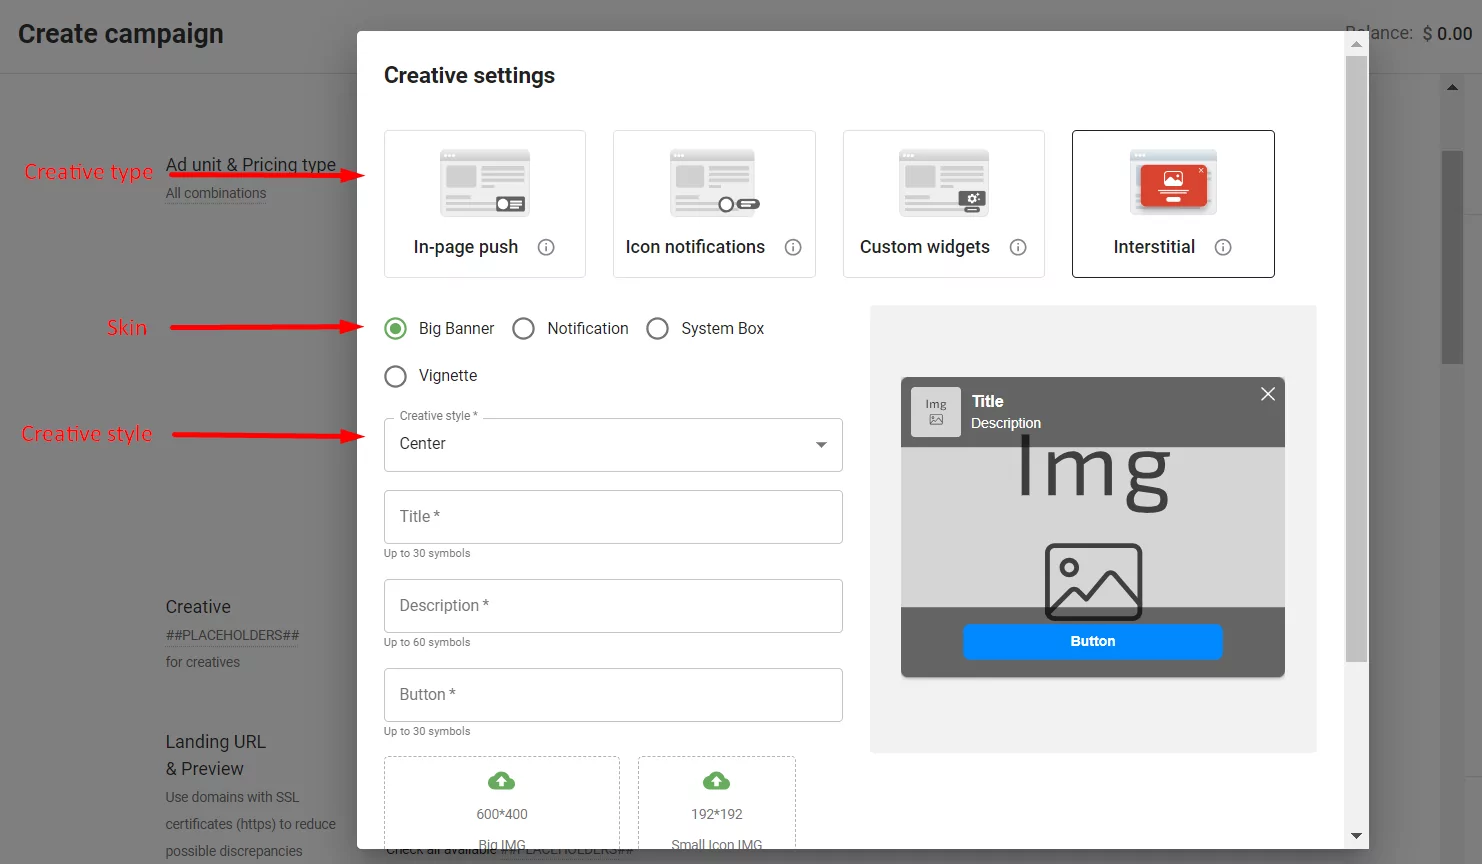Viewport: 1482px width, 864px height.
Task: Select the Vignette skin option
Action: point(396,376)
